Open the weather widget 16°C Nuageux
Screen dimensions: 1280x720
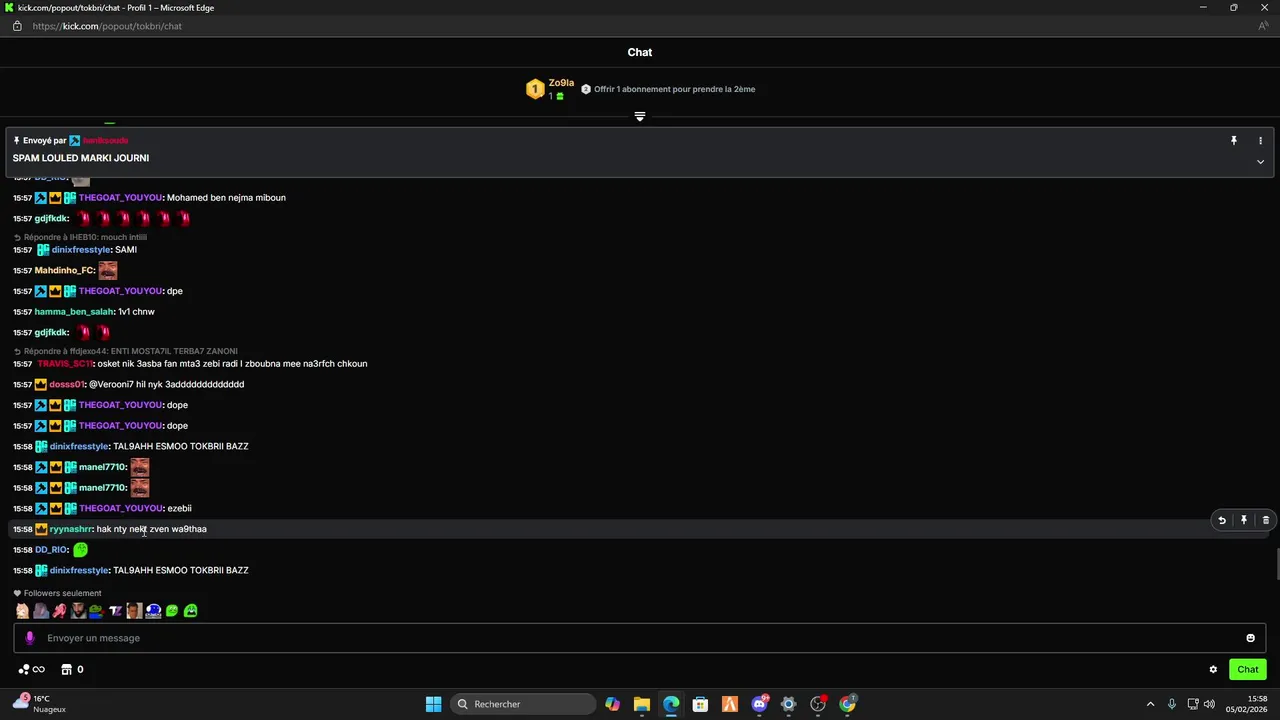(x=40, y=704)
